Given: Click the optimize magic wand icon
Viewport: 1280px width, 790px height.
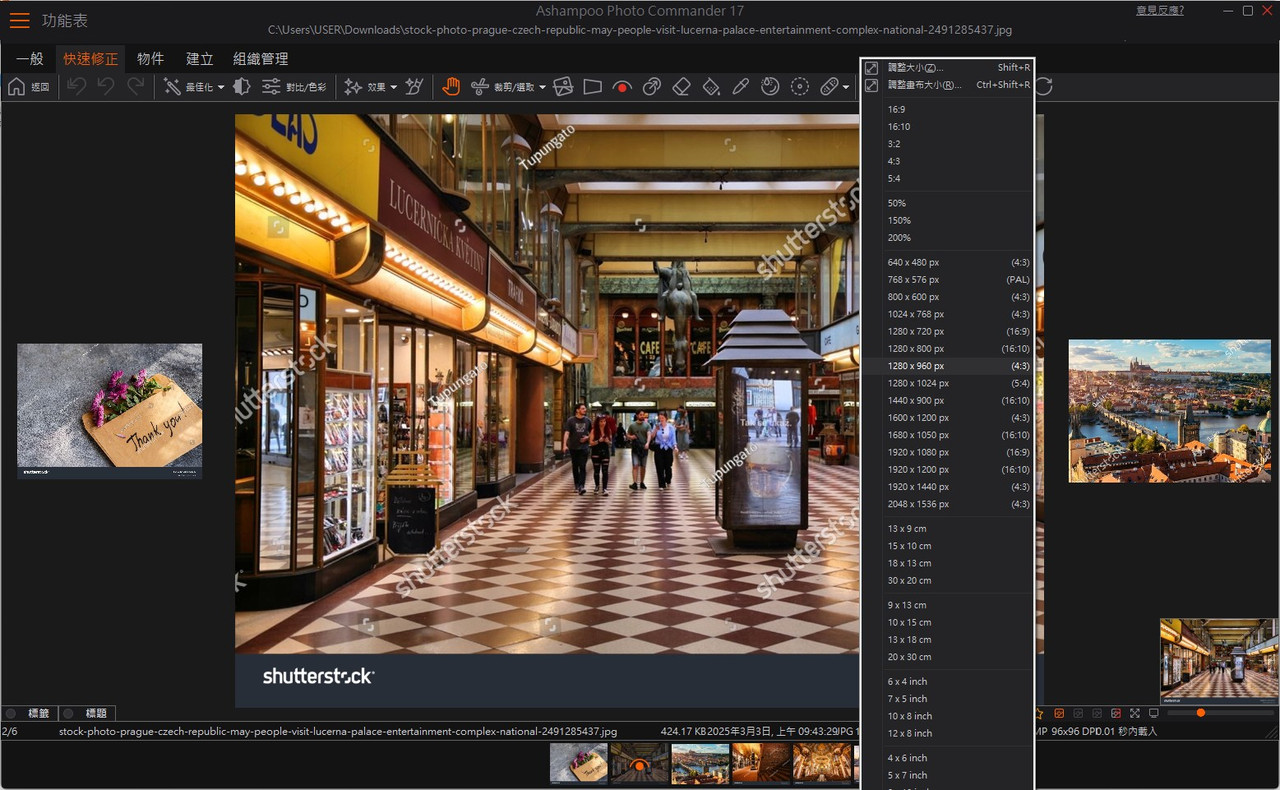Looking at the screenshot, I should (172, 87).
